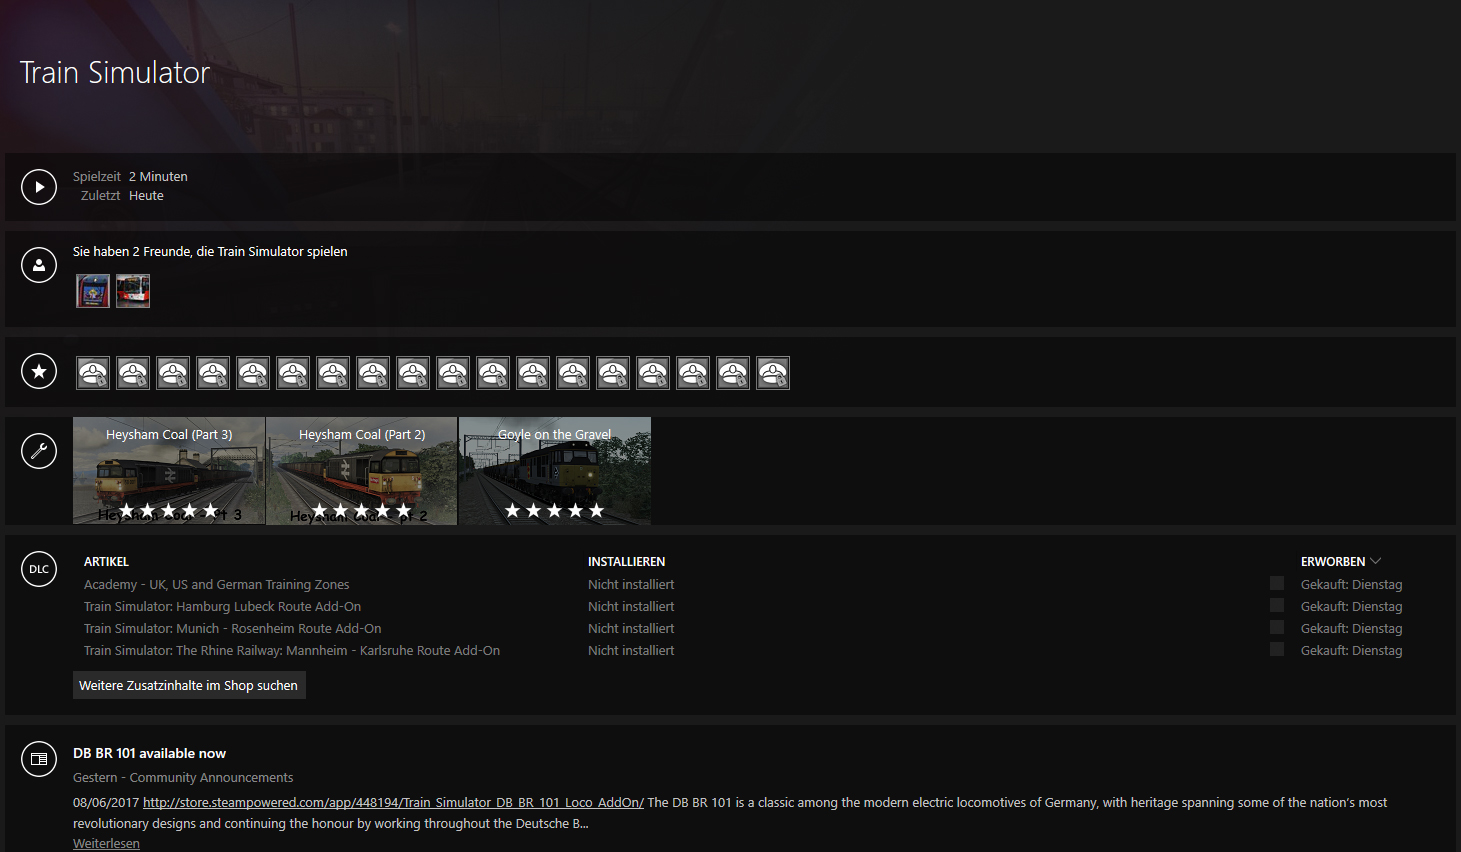Screen dimensions: 1461x852
Task: Click the Zuletzt Heute text
Action: (x=122, y=195)
